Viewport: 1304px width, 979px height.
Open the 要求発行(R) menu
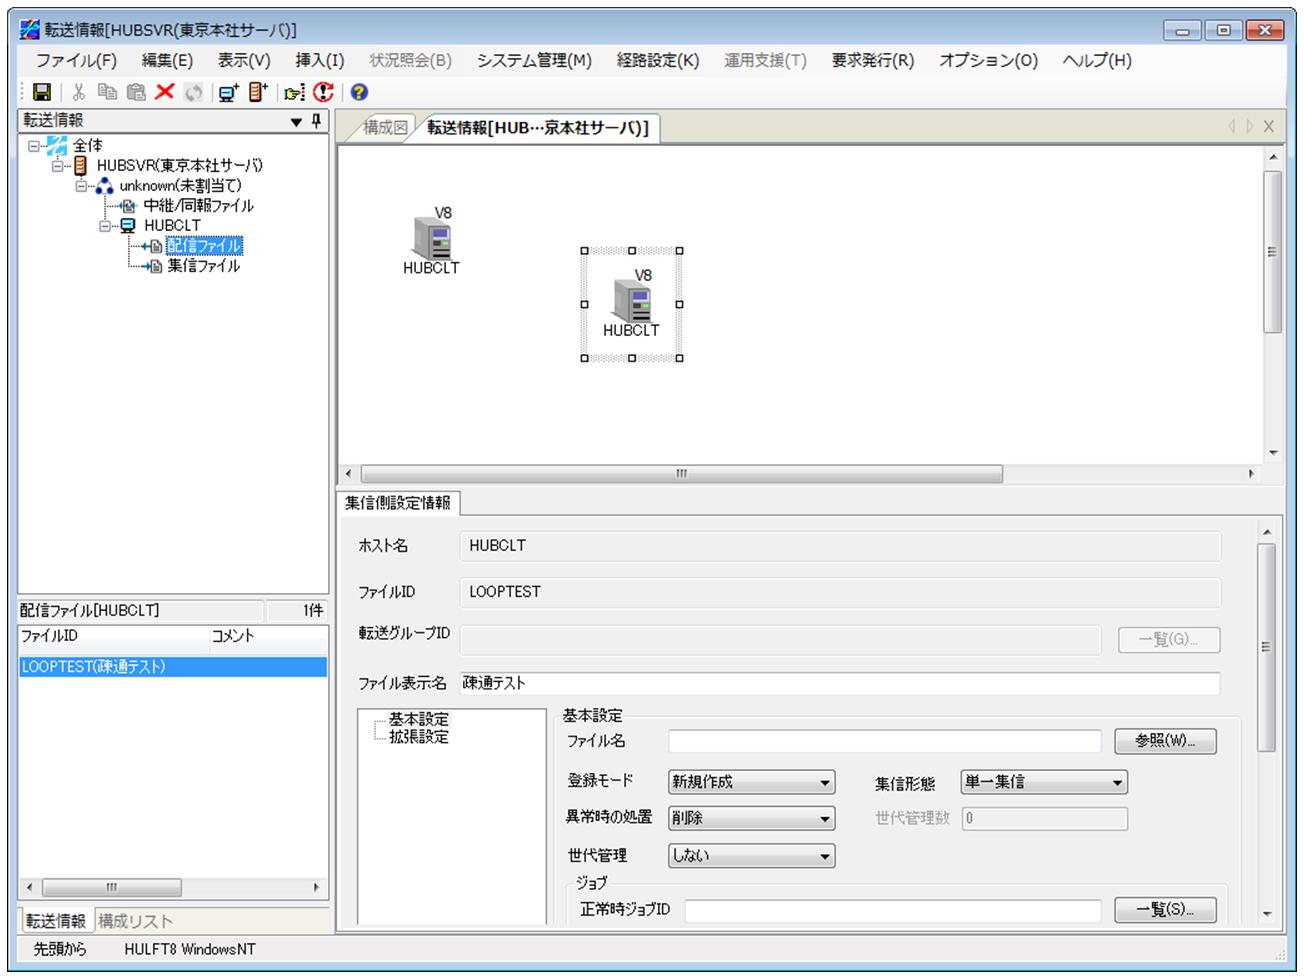tap(873, 61)
